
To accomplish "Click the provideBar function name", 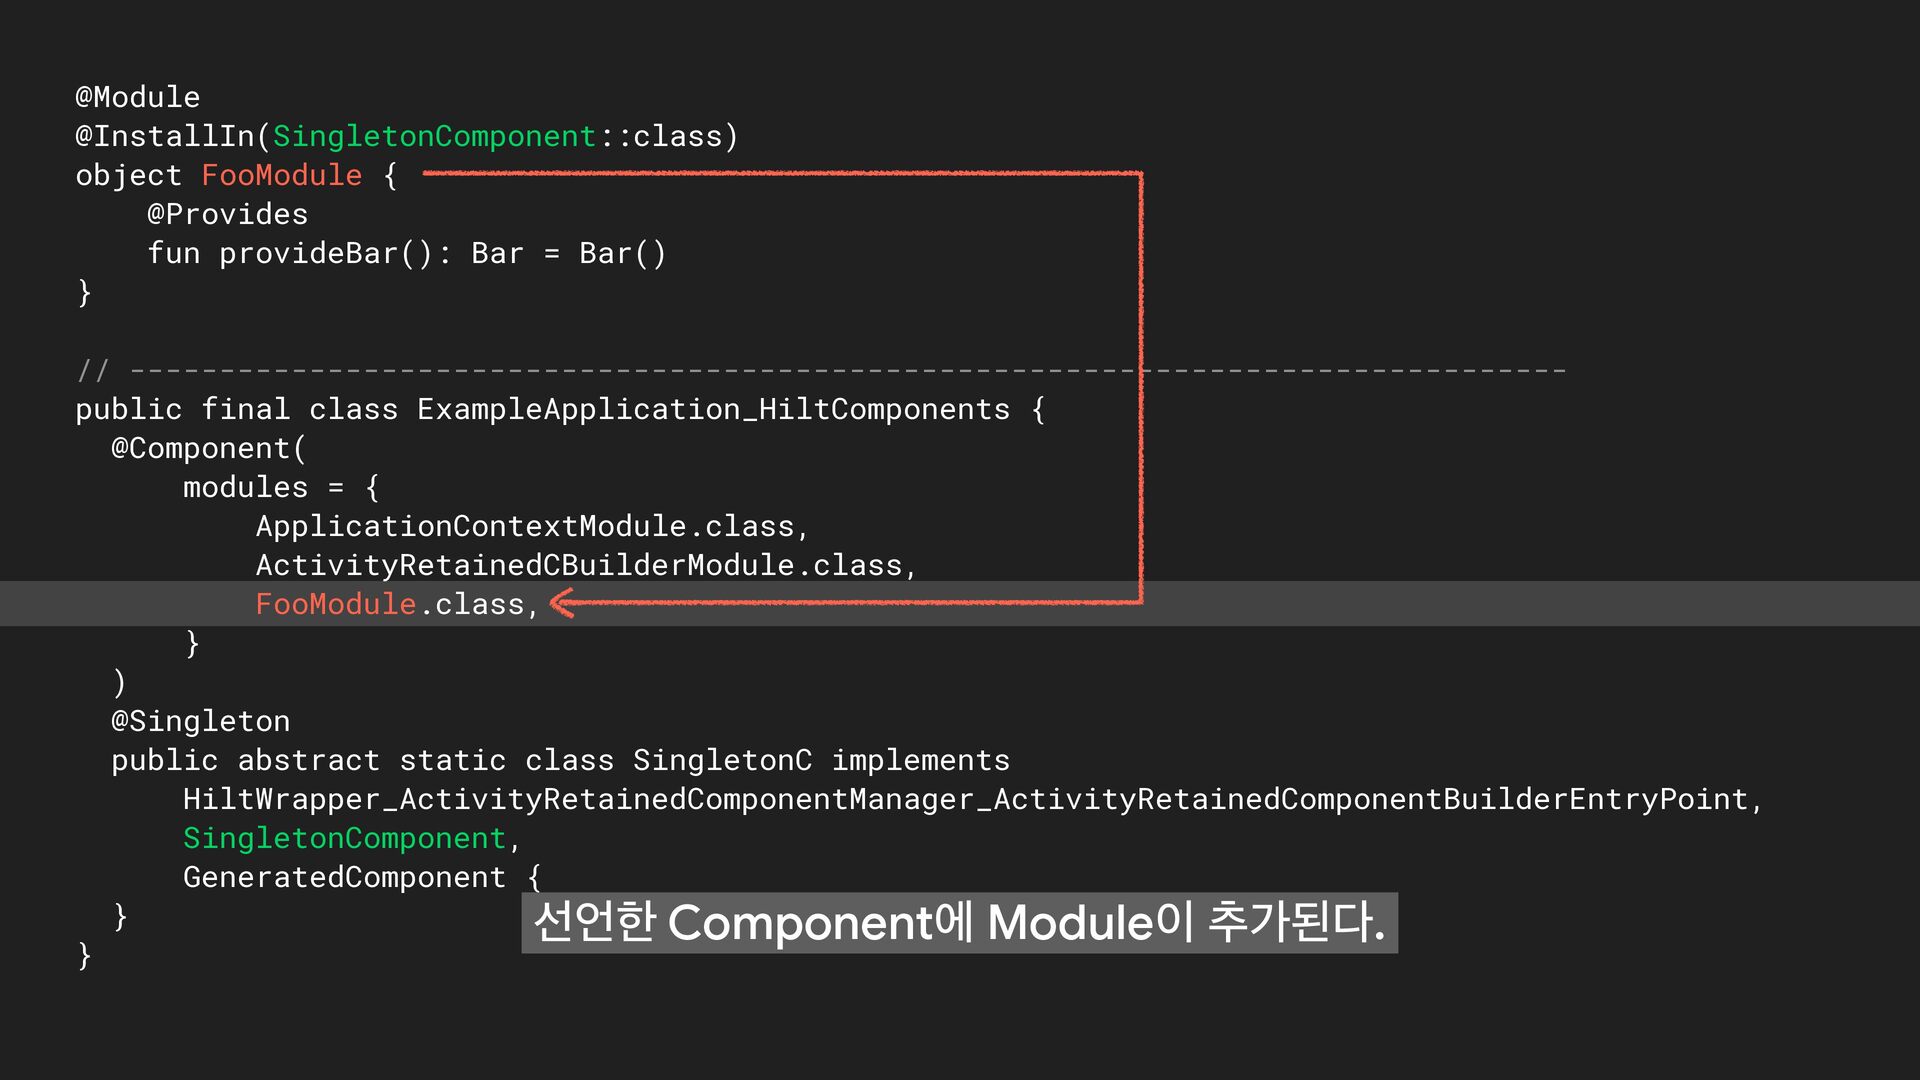I will [x=308, y=253].
